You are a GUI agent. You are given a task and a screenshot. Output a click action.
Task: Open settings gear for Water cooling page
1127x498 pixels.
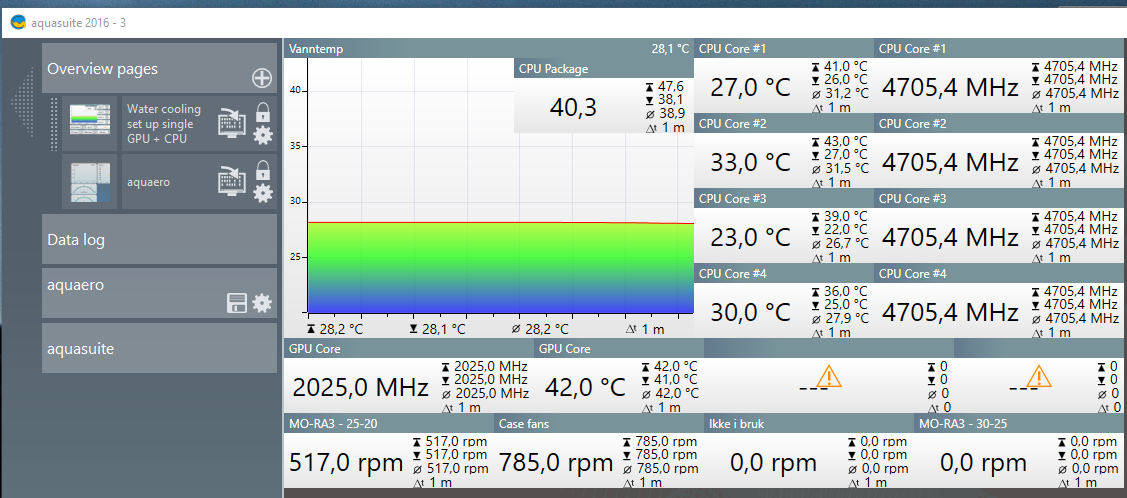263,135
